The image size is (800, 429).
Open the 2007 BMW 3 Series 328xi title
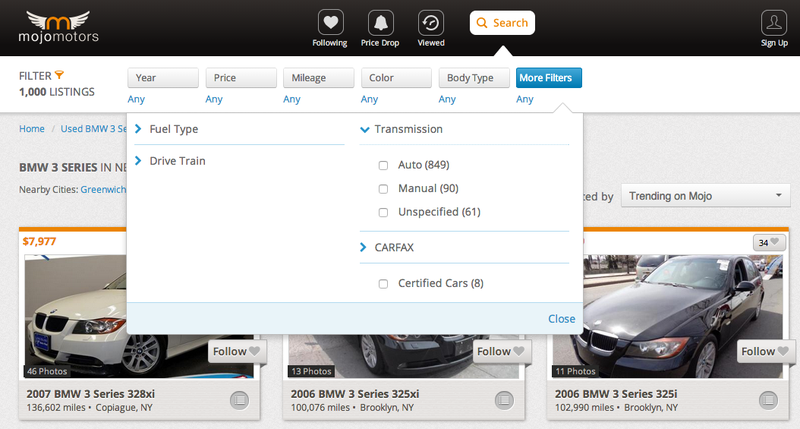point(91,394)
